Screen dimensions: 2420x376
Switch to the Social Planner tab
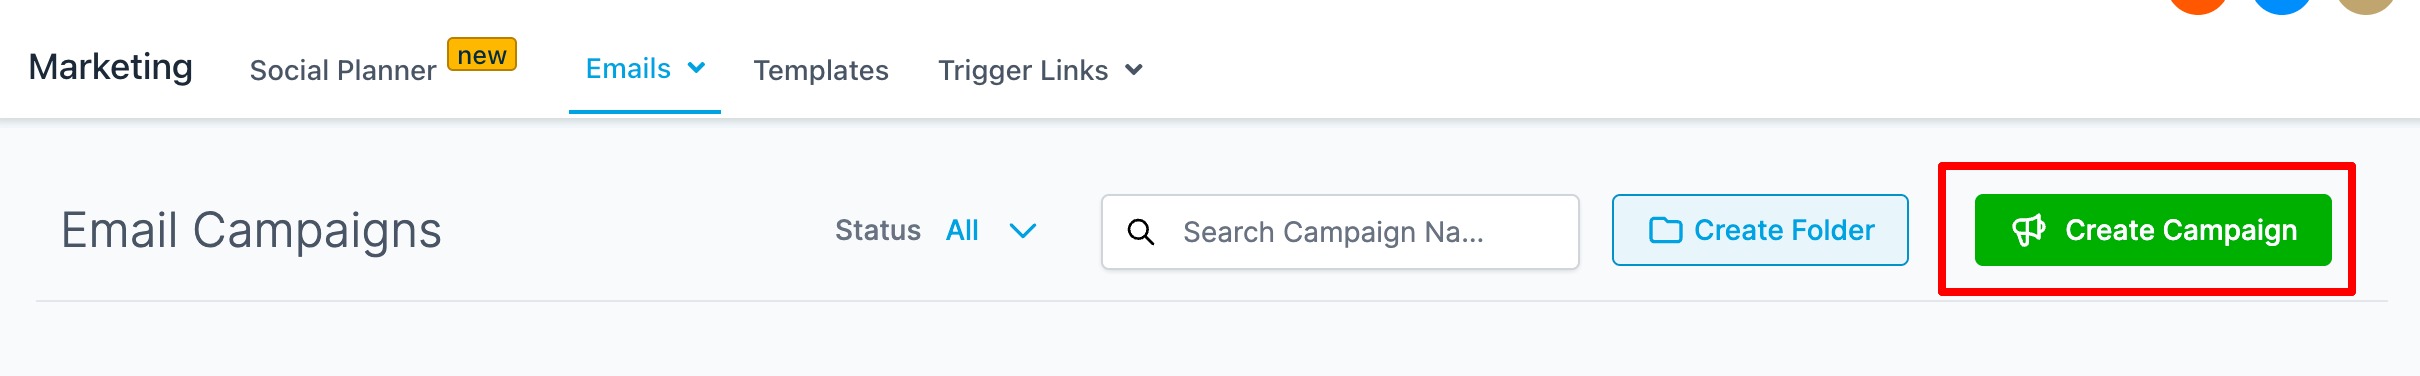343,70
